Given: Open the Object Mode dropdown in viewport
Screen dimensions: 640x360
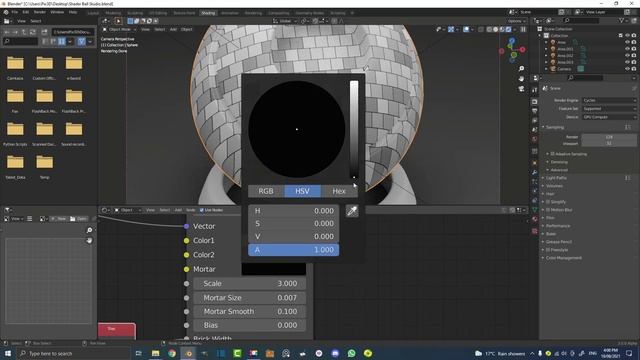Looking at the screenshot, I should pos(120,29).
